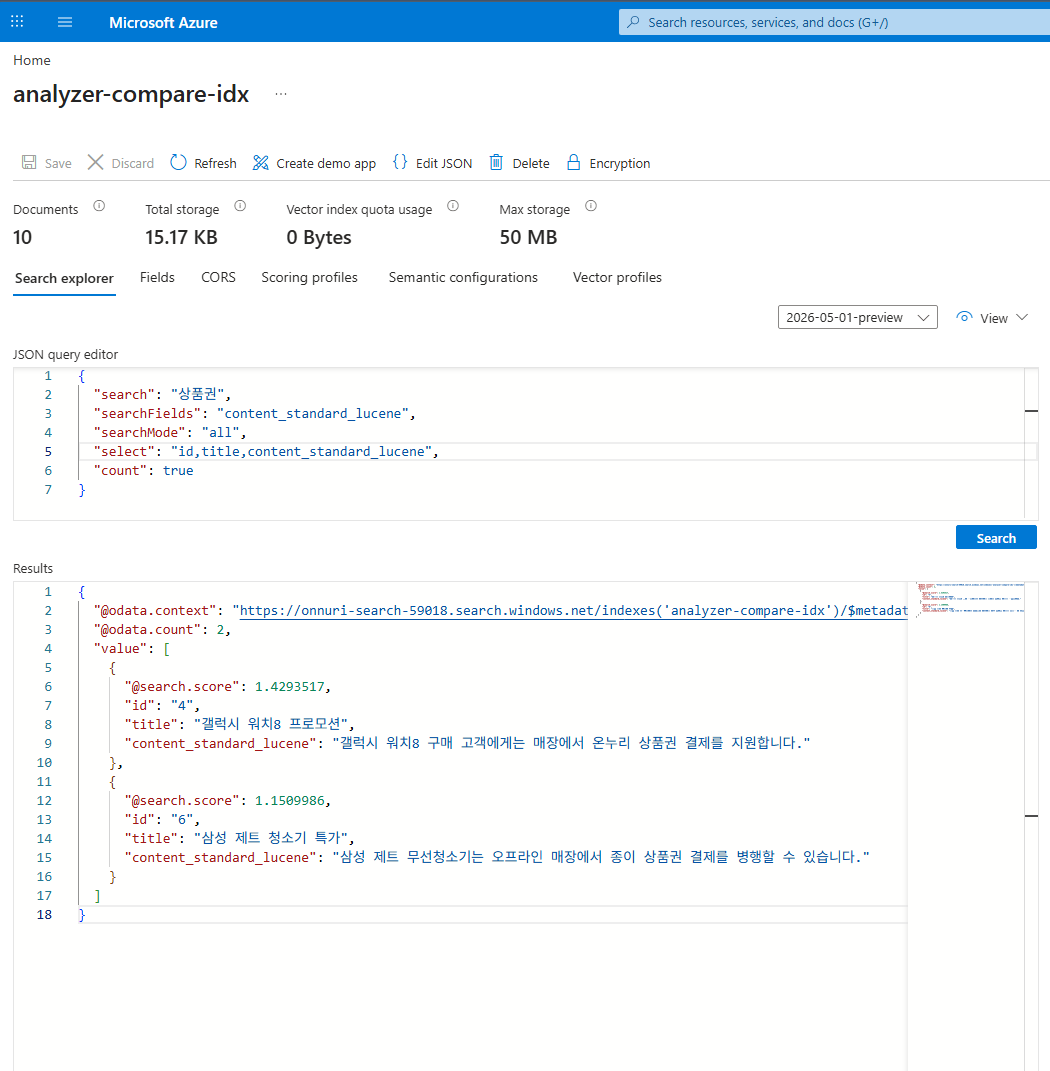Click the "searchMode": "all" line
1050x1071 pixels.
click(170, 433)
